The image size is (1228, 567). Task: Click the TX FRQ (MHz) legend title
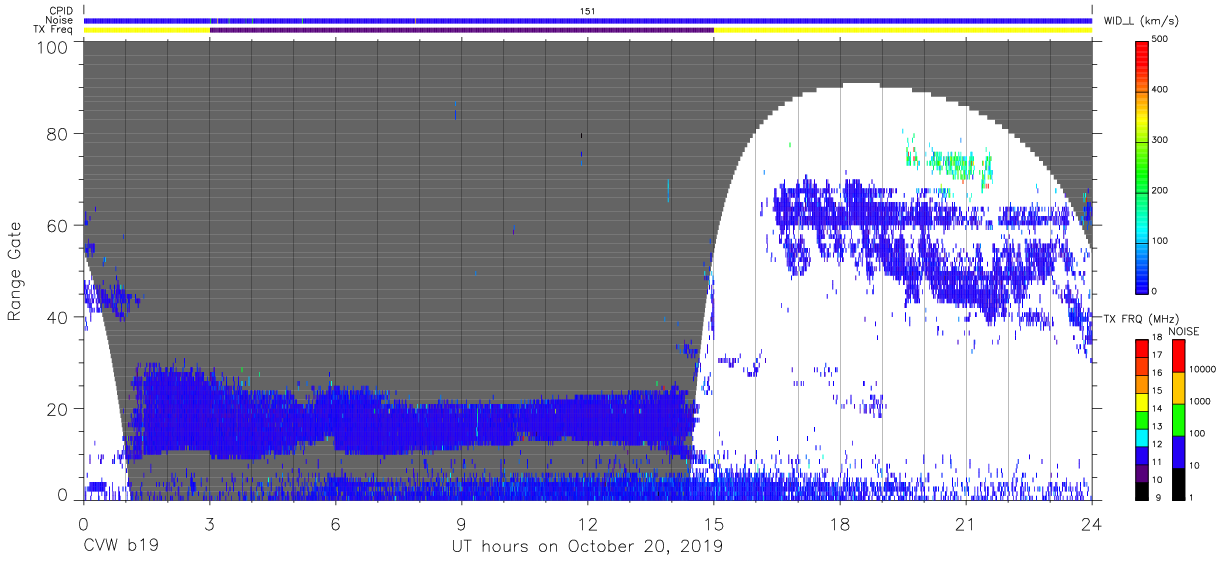click(x=1140, y=319)
